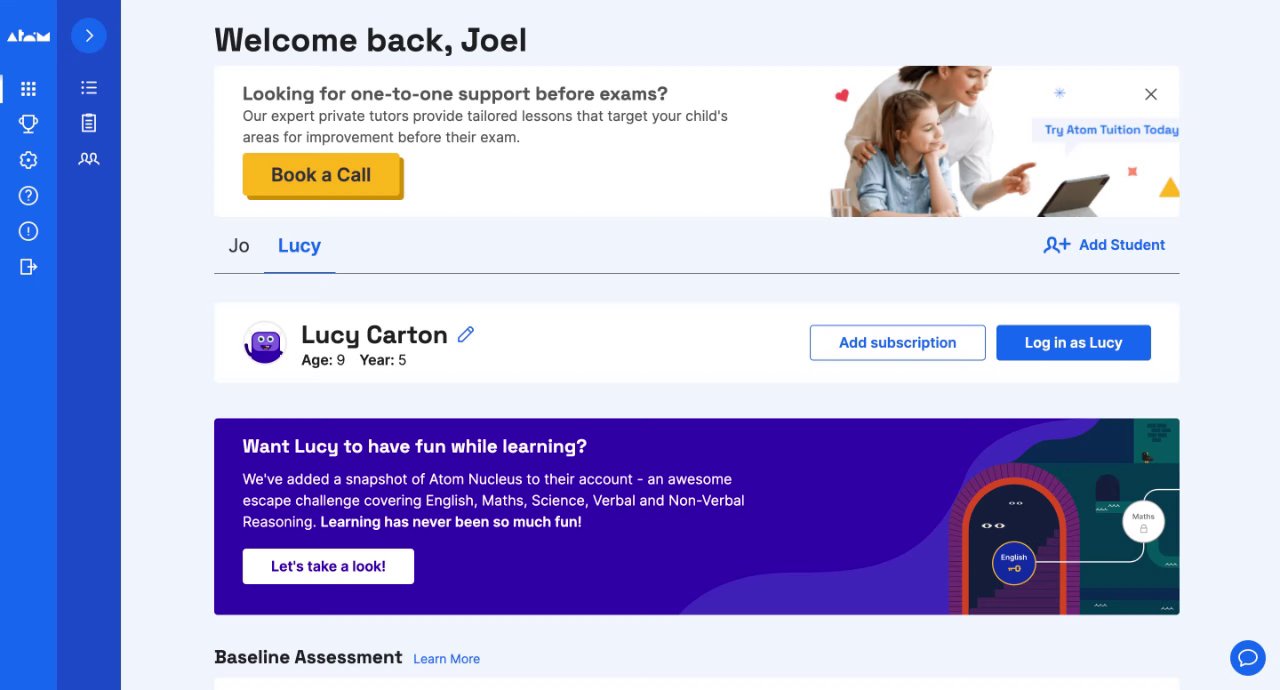Switch to the Jo student tab
The height and width of the screenshot is (690, 1280).
coord(239,246)
